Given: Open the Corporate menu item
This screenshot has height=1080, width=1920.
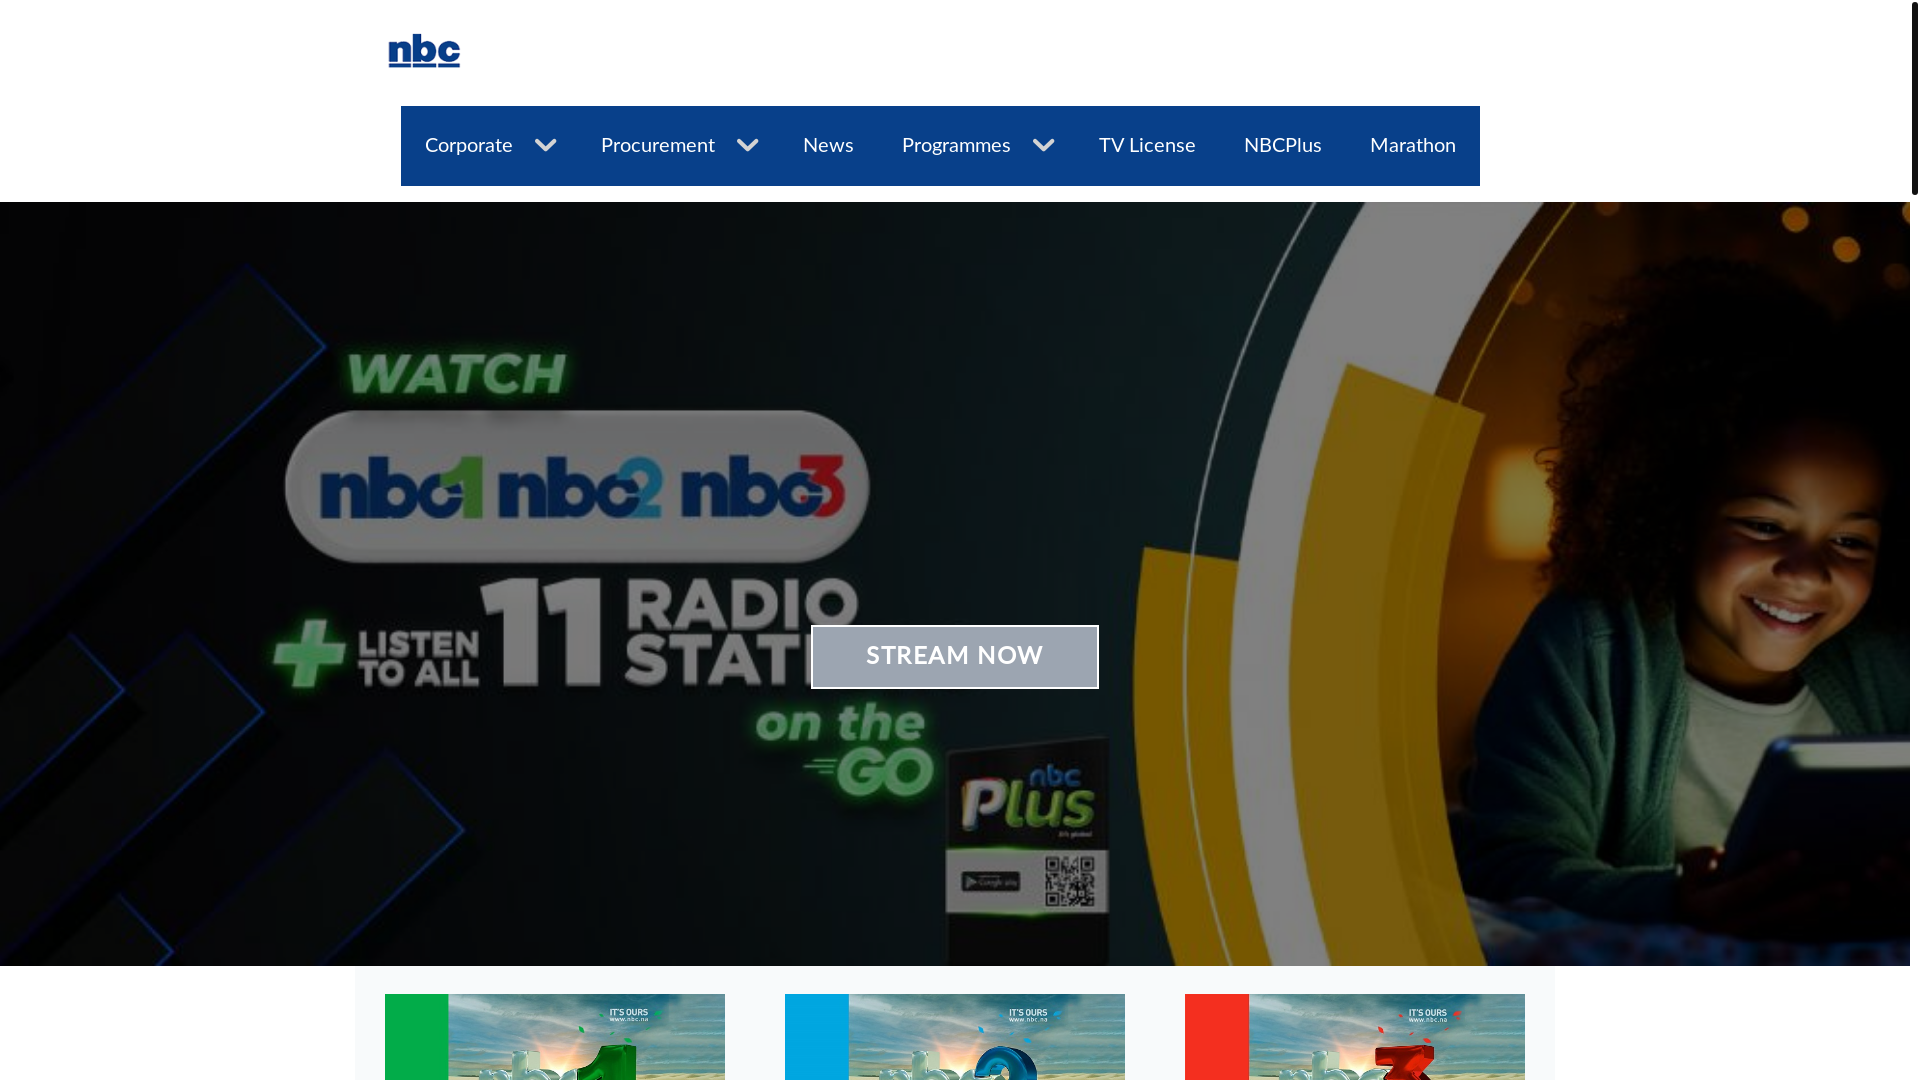Looking at the screenshot, I should pyautogui.click(x=468, y=146).
